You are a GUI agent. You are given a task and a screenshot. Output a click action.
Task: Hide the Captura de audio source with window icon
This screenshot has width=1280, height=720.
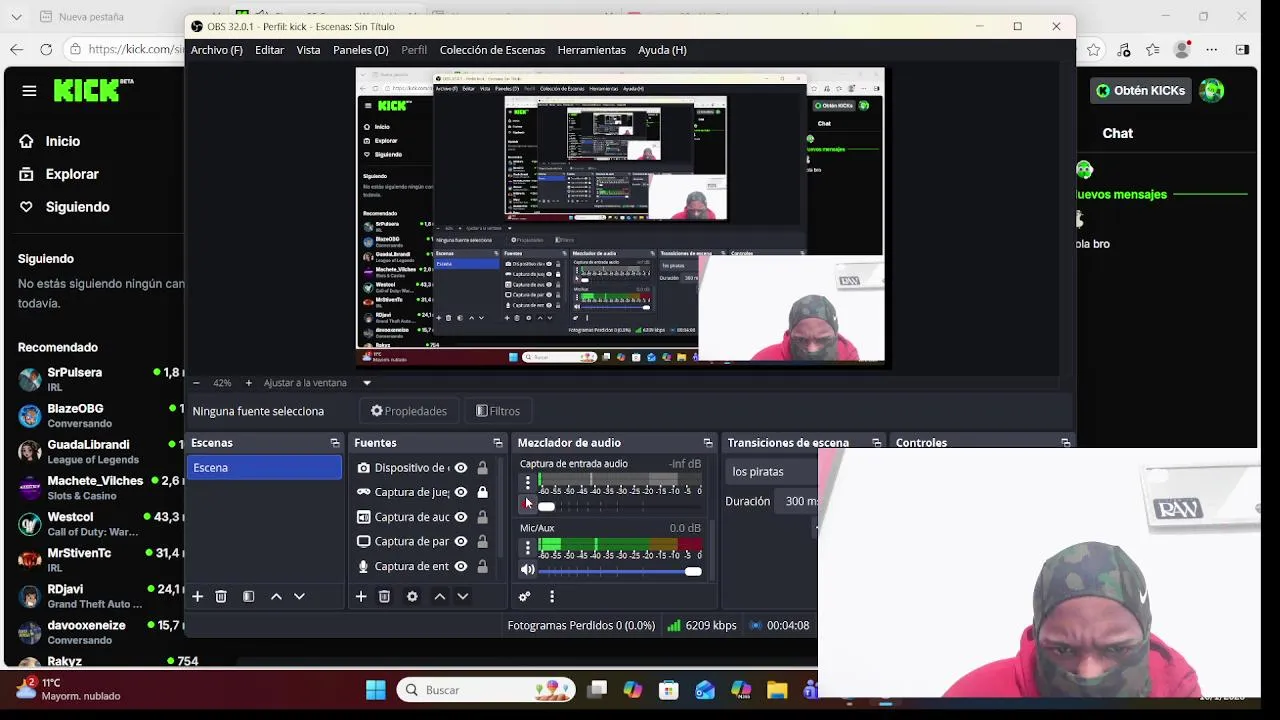(x=461, y=517)
